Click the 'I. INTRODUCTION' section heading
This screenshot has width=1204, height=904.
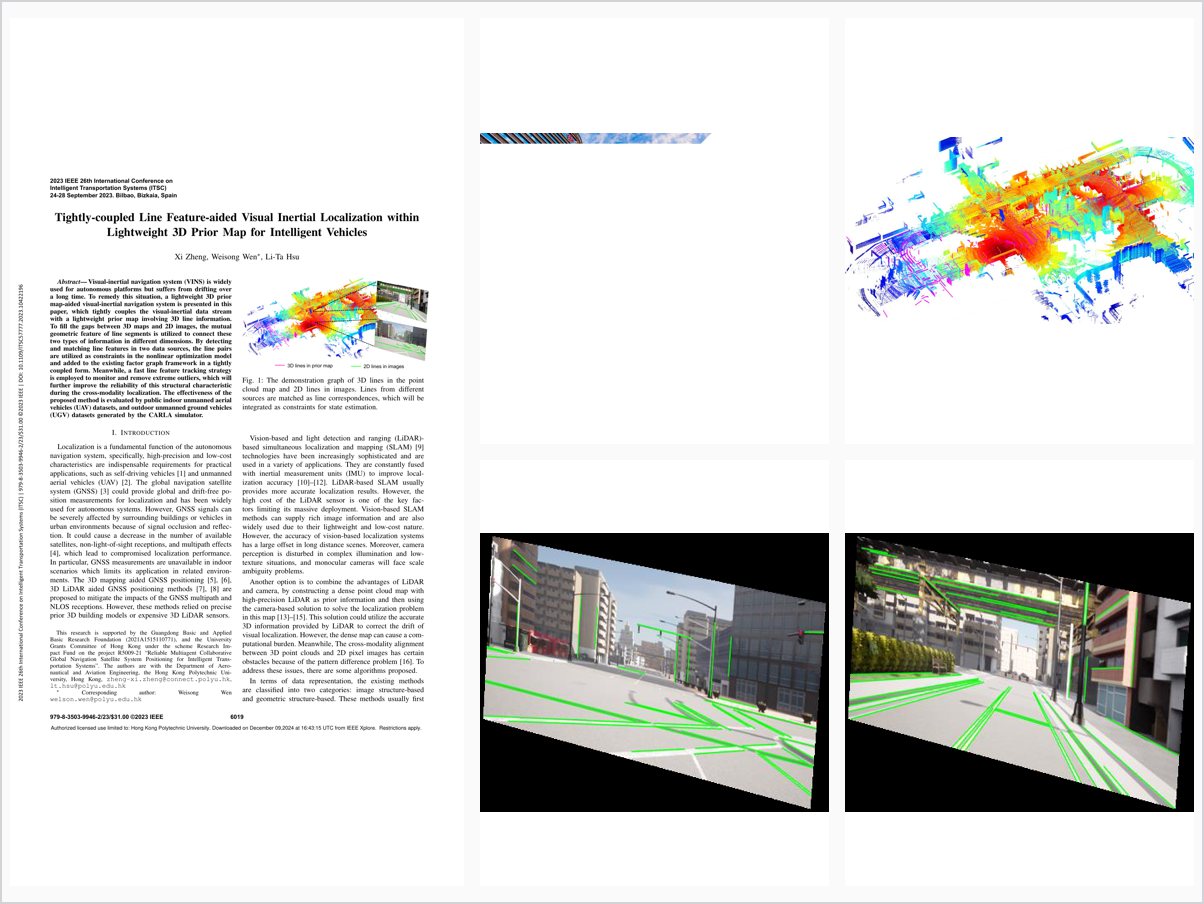(x=140, y=431)
